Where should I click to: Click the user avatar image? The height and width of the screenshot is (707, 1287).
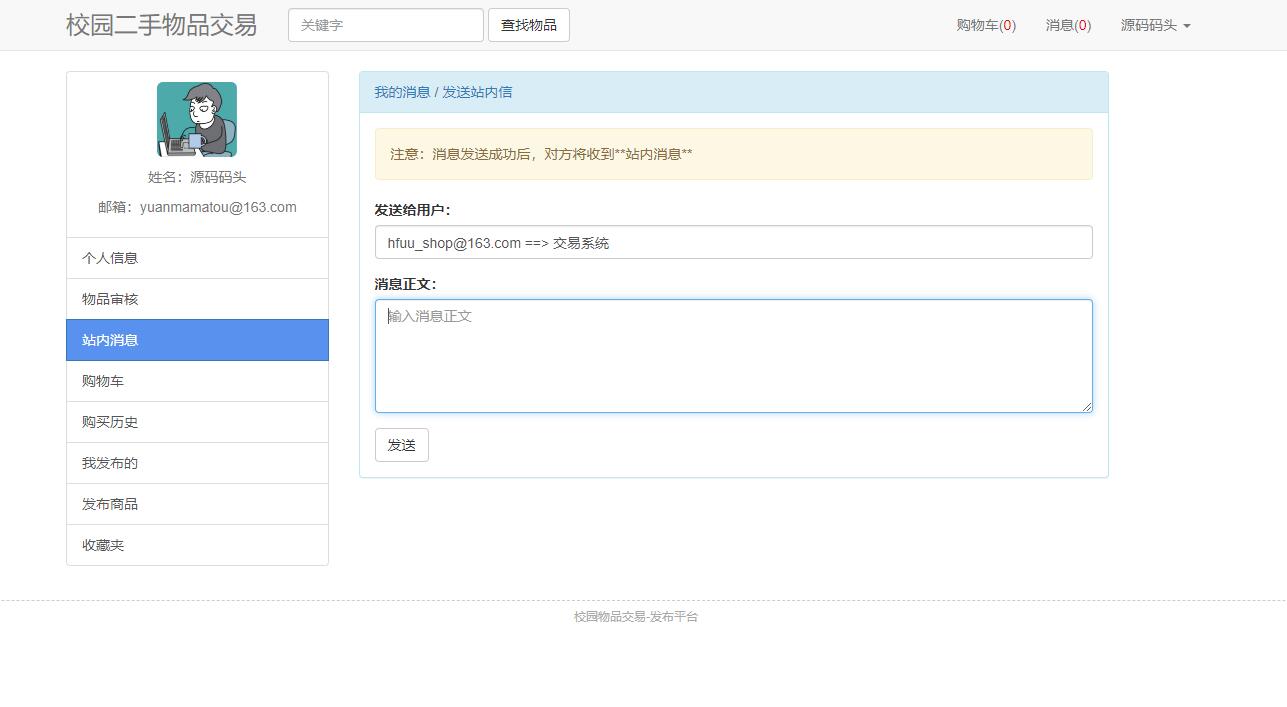click(x=197, y=120)
